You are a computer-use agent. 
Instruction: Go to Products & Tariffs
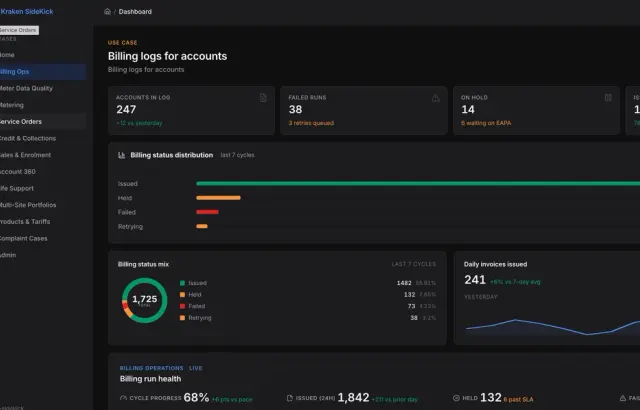point(43,222)
